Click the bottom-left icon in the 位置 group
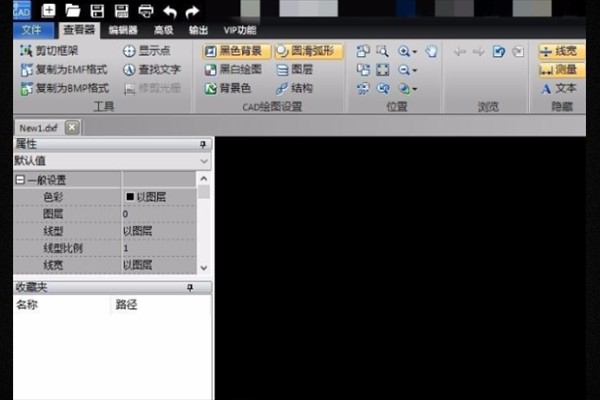 coord(363,88)
